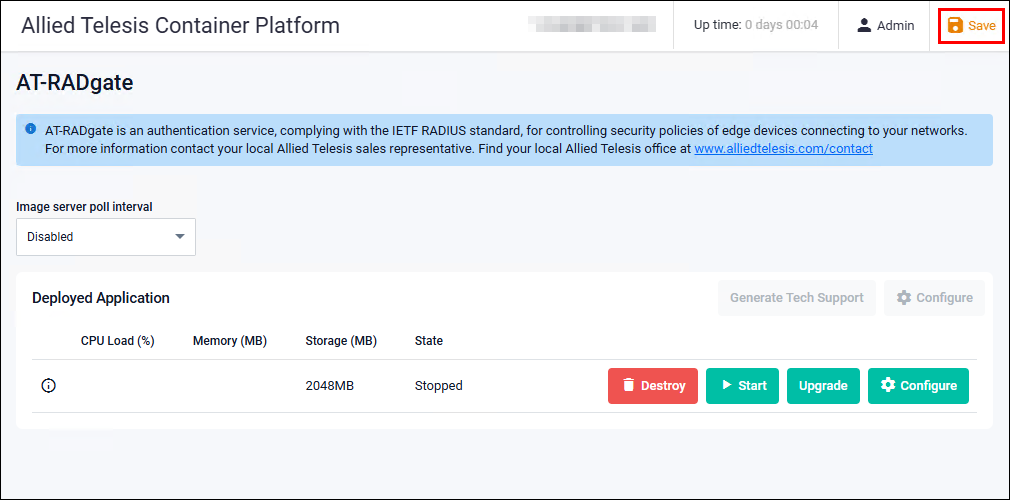Click the Storage (MB) column header
1010x500 pixels.
pyautogui.click(x=341, y=341)
